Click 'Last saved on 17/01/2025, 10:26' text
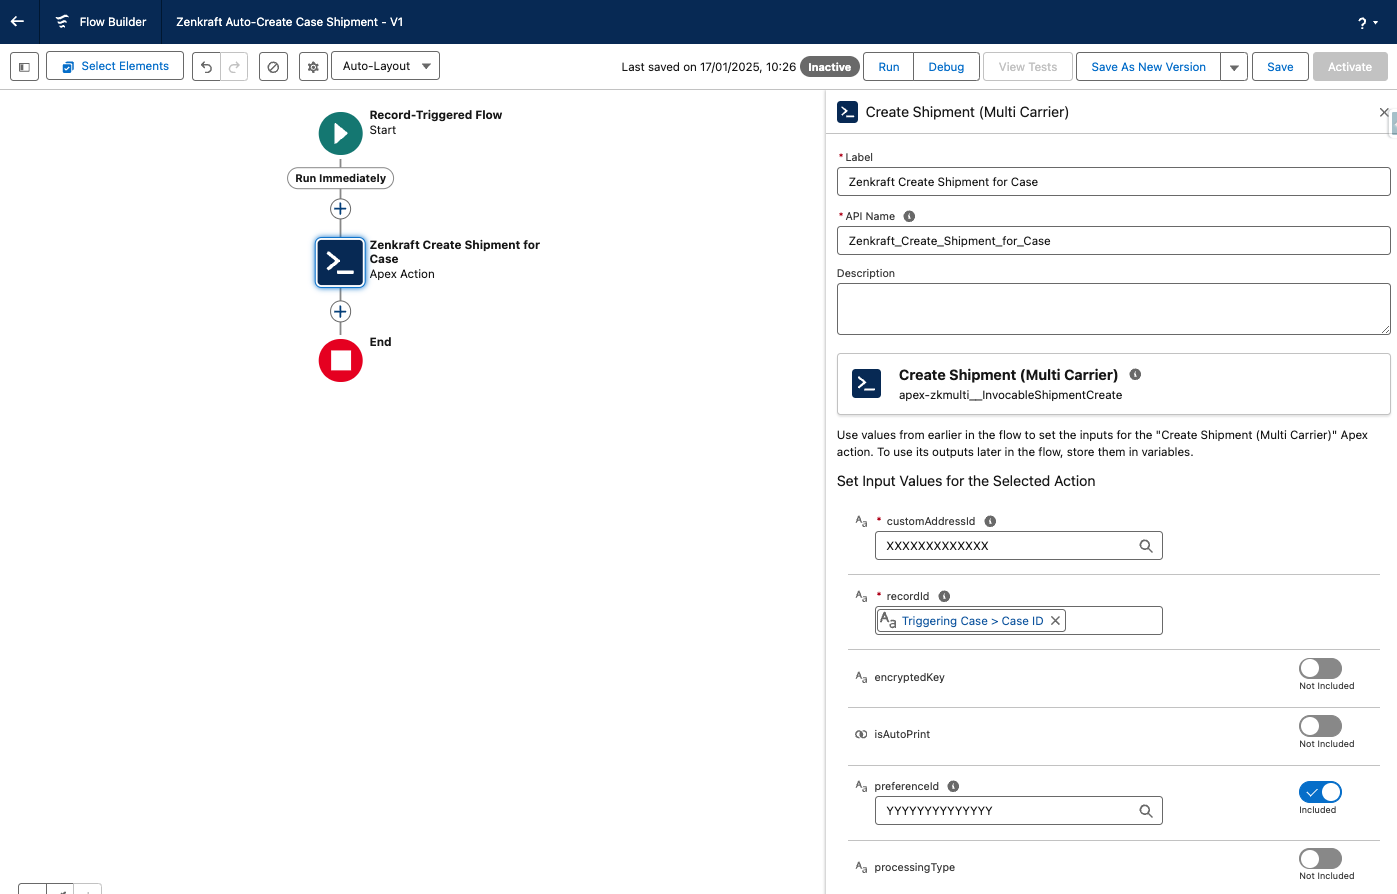The height and width of the screenshot is (894, 1397). tap(708, 67)
